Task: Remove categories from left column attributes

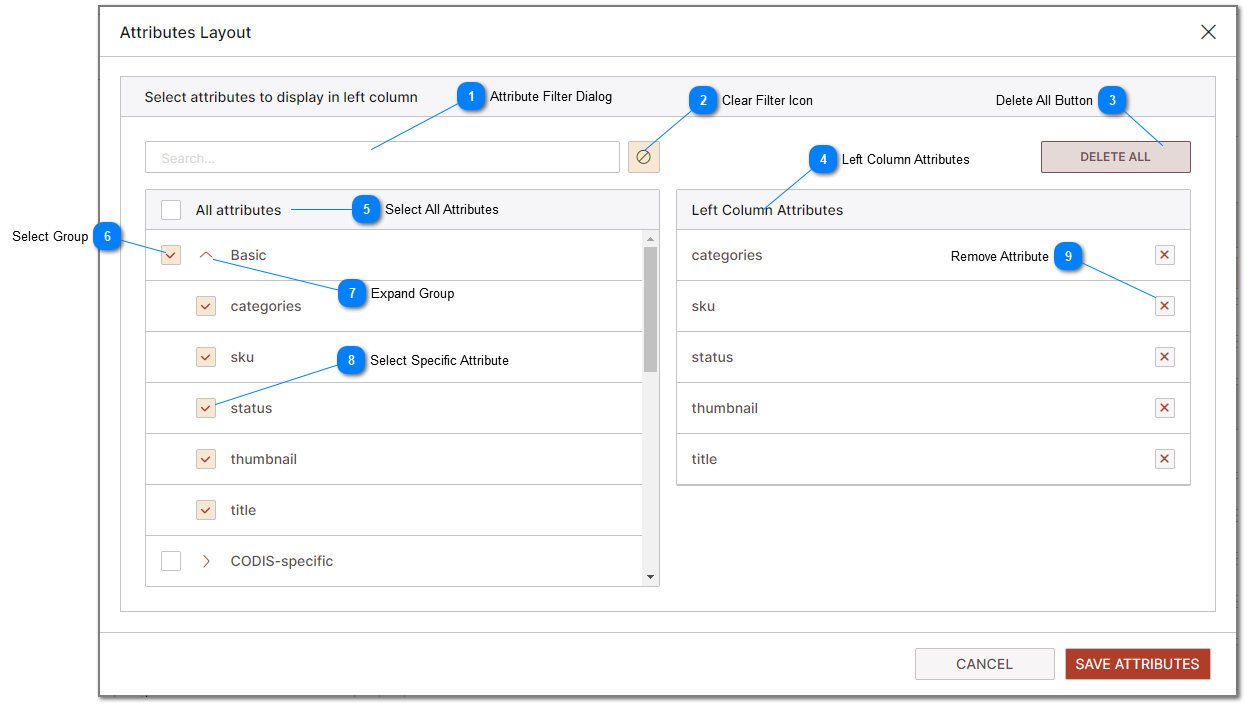Action: point(1164,255)
